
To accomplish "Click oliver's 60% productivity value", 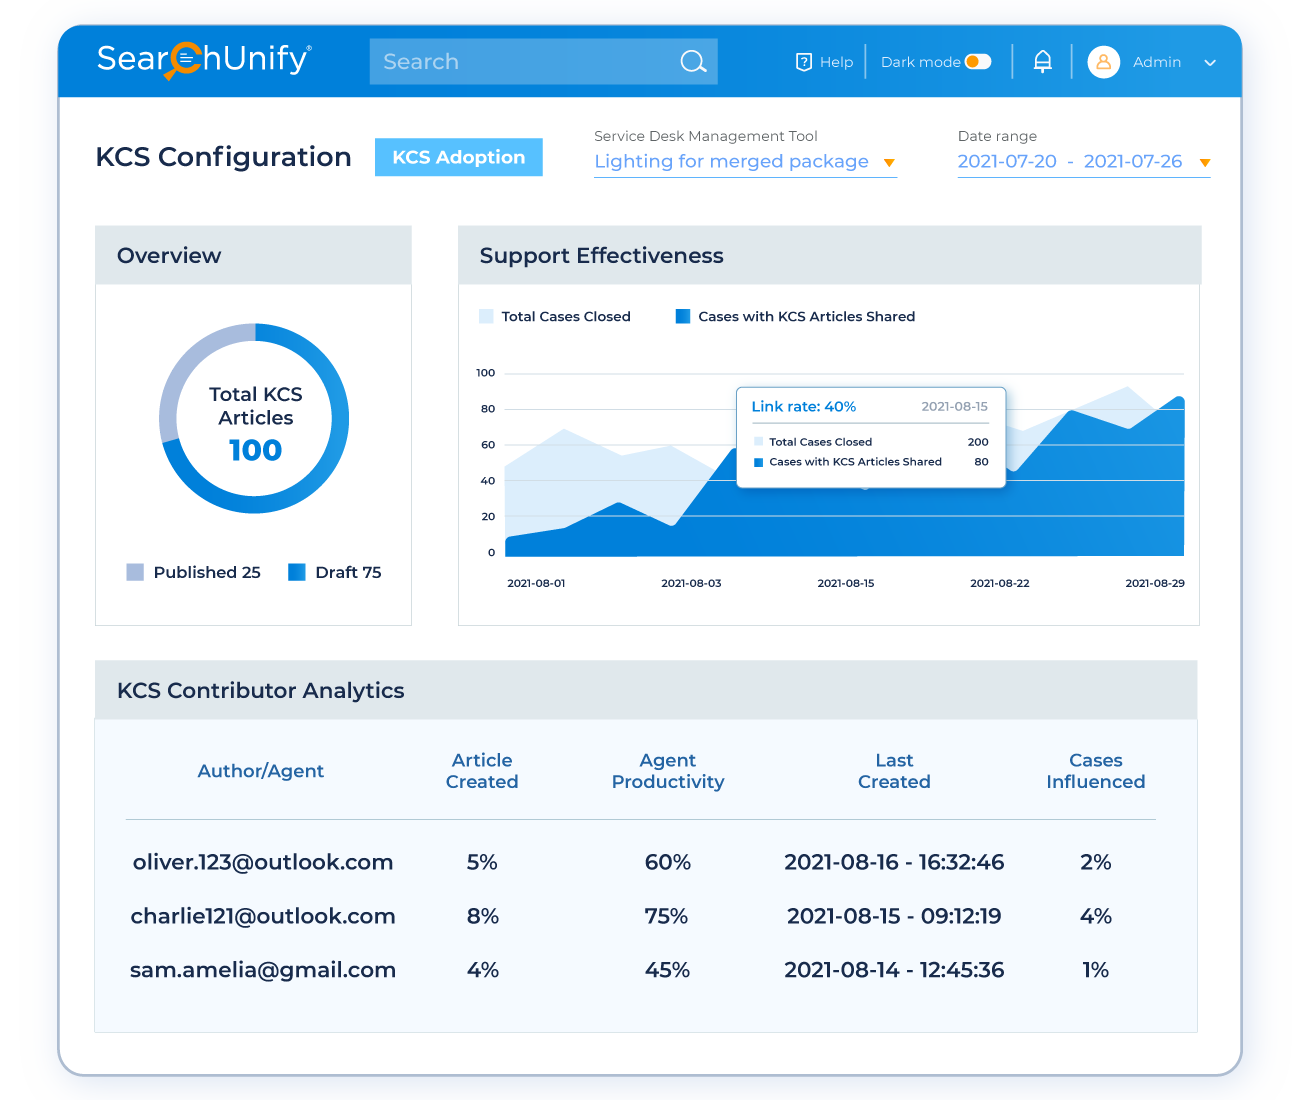I will 668,862.
